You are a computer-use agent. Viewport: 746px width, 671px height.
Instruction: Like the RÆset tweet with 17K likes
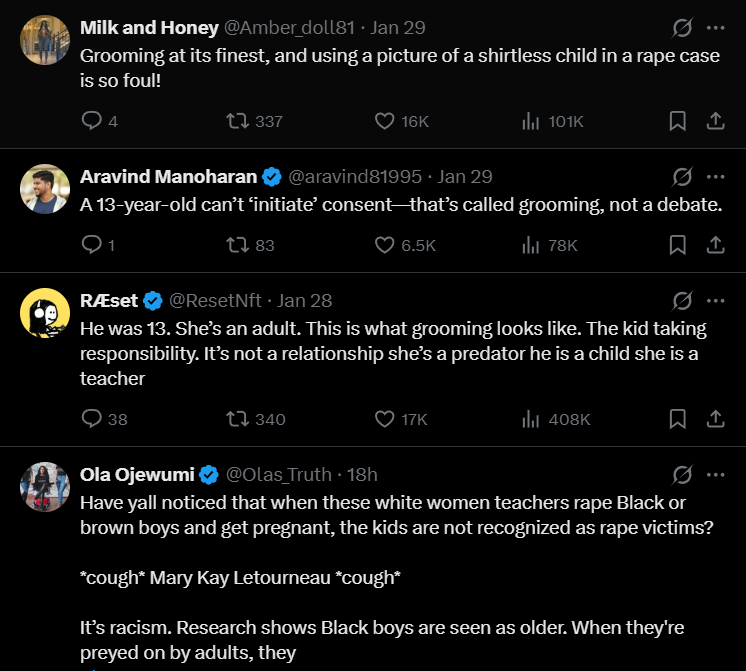385,419
